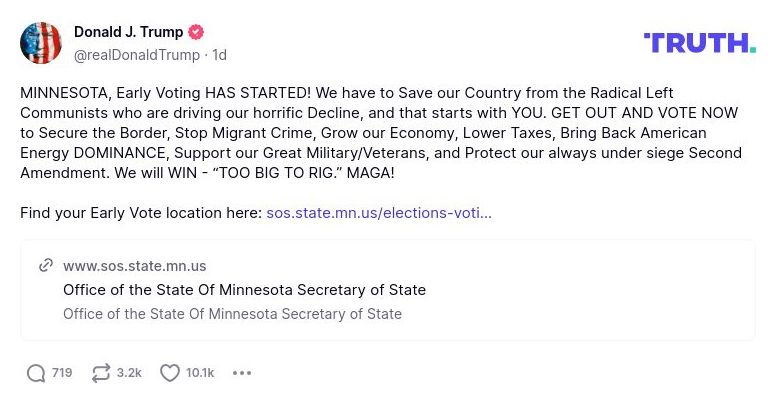
Task: Click the red verified badge
Action: 197,33
